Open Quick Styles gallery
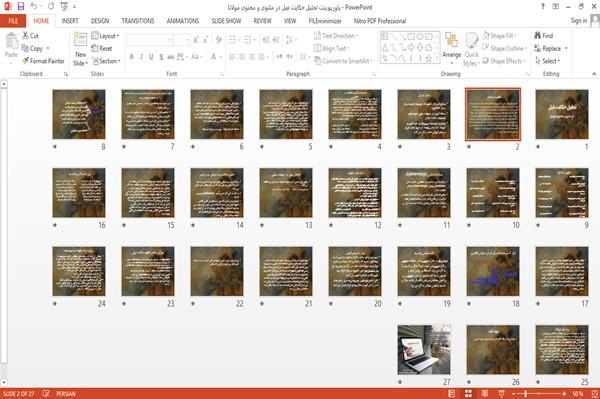Screen dimensions: 600x399 pos(471,49)
